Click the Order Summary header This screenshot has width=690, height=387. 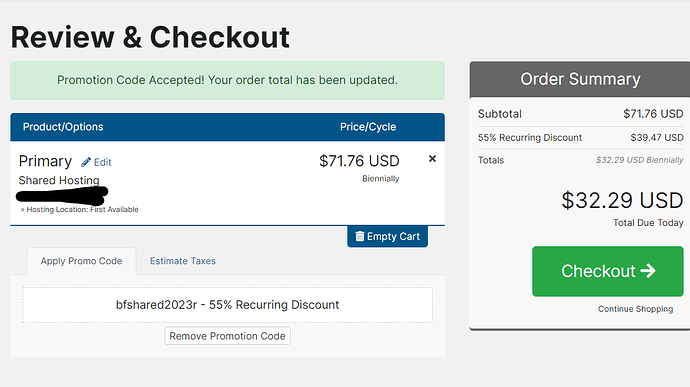[x=580, y=79]
